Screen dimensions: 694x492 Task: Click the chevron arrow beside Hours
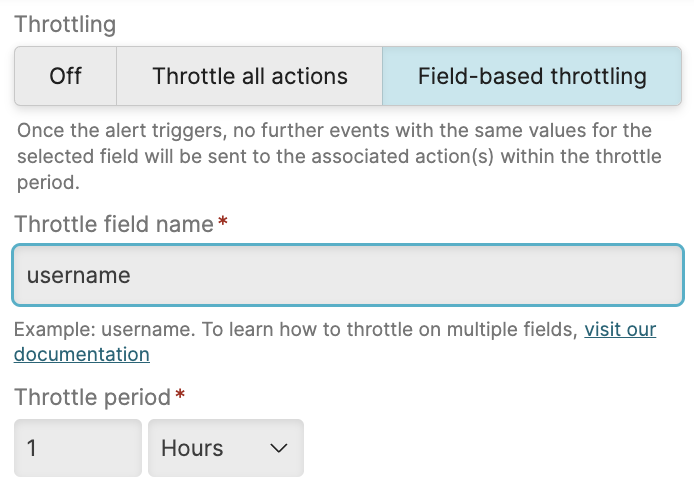click(x=279, y=448)
